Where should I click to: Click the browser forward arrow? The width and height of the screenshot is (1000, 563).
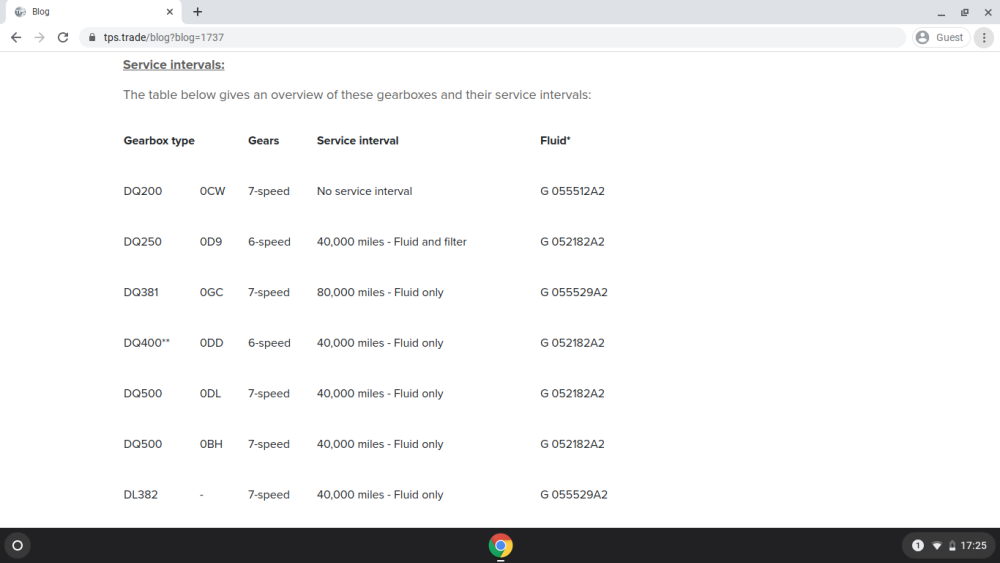coord(40,37)
